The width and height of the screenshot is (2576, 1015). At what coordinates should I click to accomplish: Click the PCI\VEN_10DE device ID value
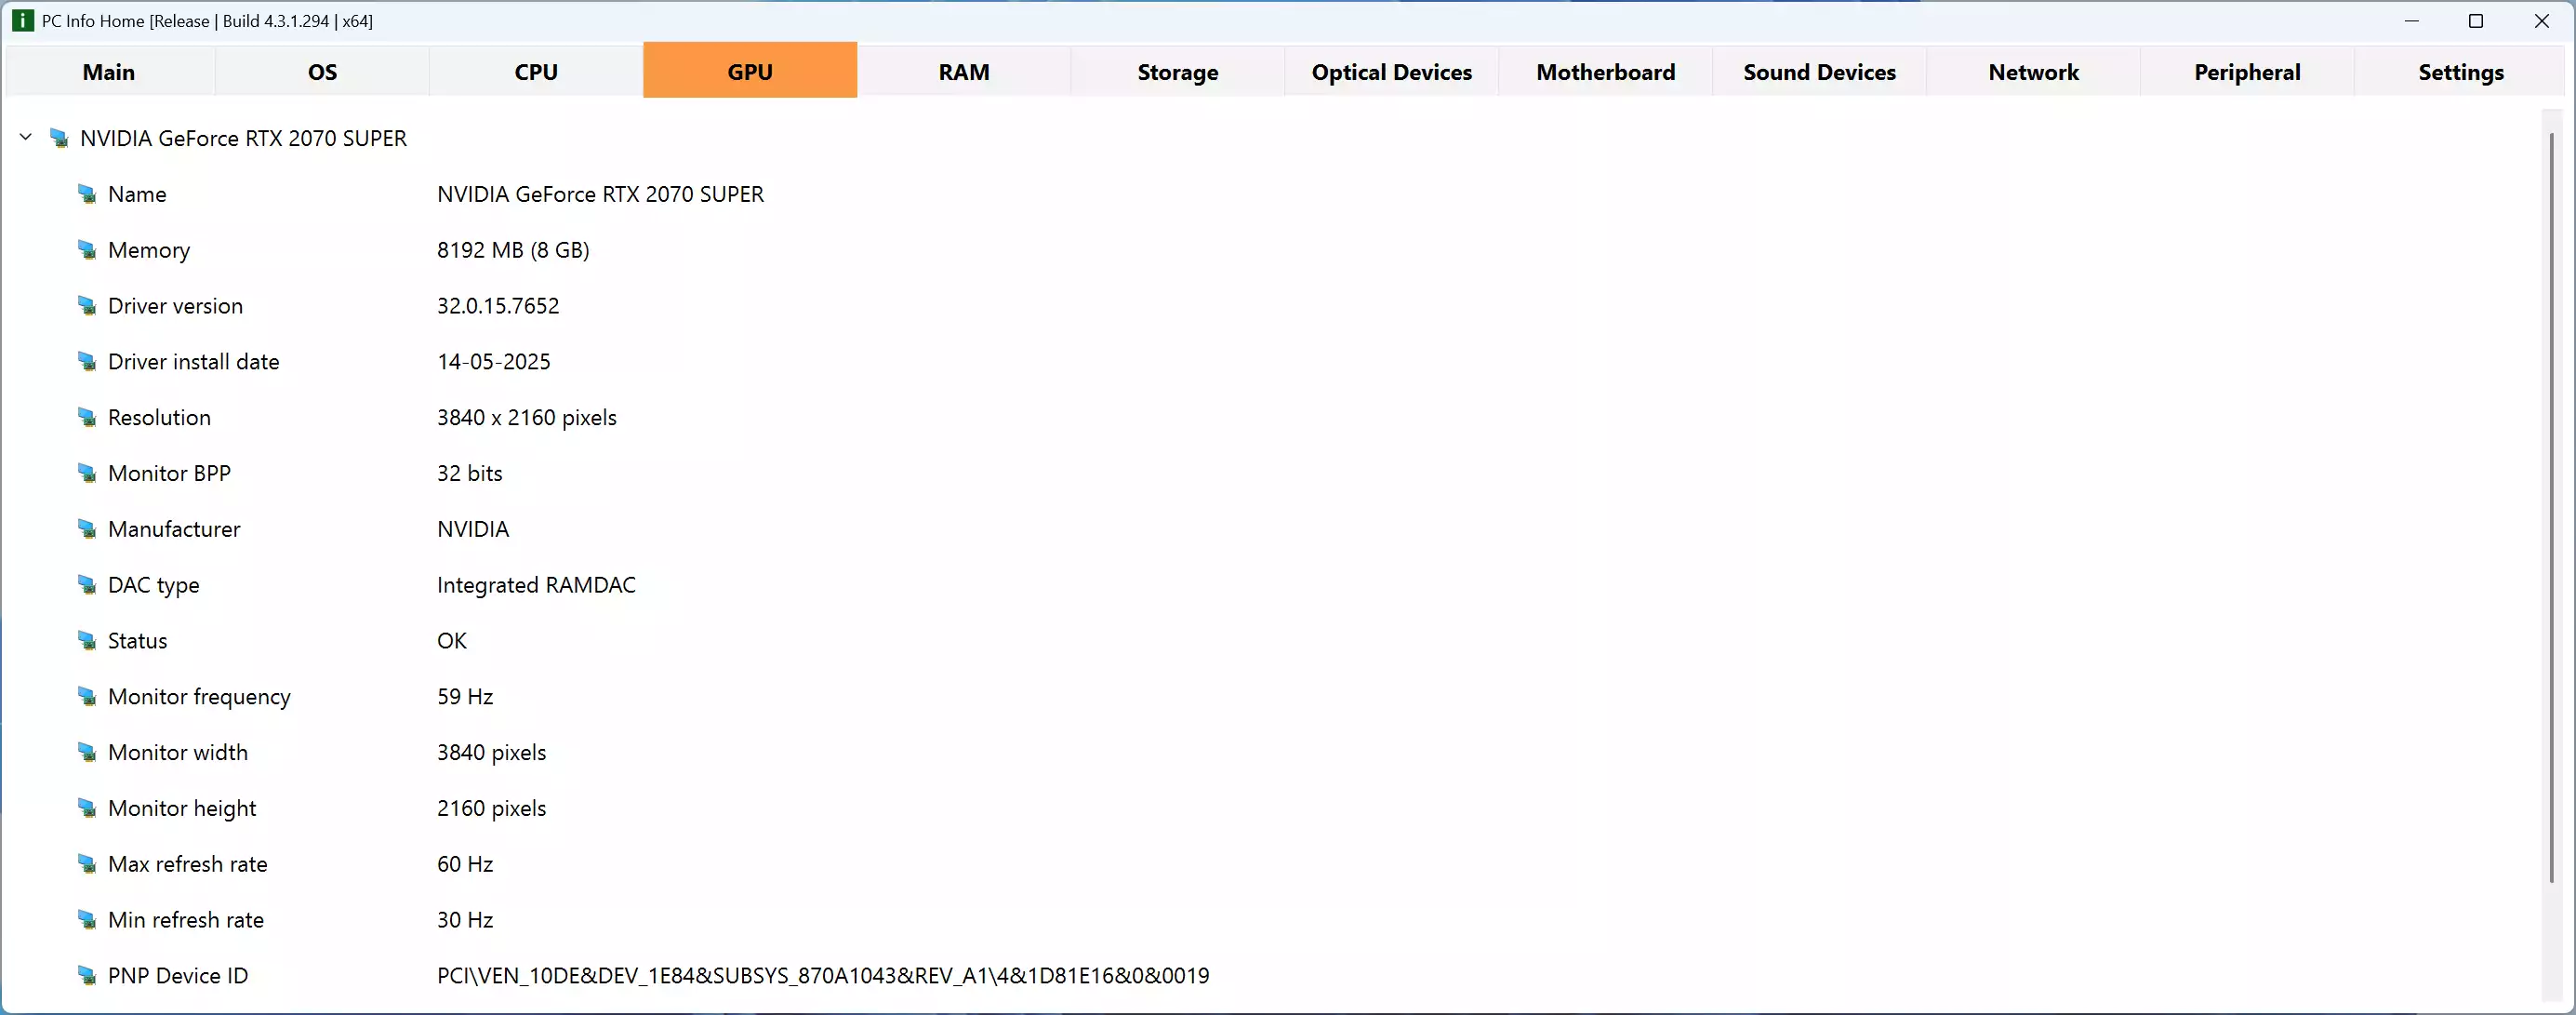tap(823, 976)
